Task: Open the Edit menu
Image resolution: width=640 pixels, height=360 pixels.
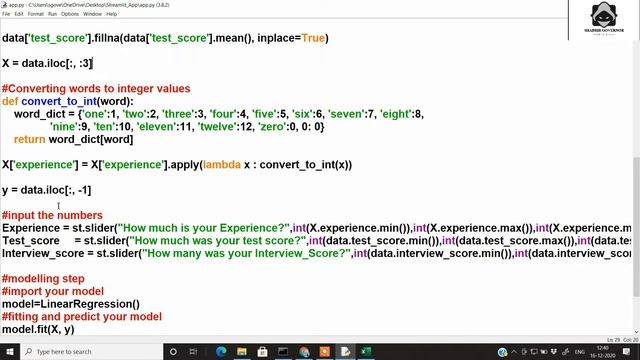Action: pos(19,14)
